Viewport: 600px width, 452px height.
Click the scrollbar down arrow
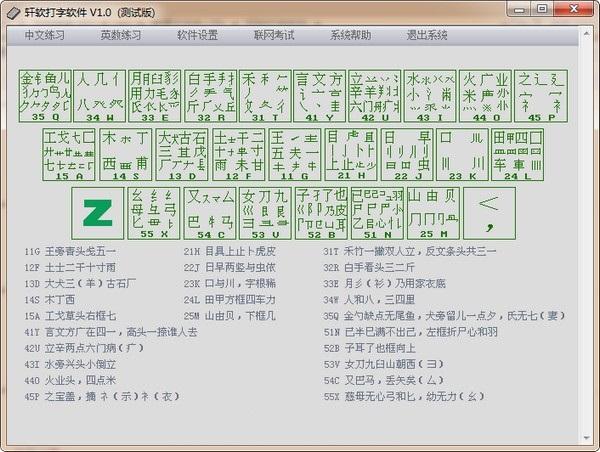tap(586, 438)
